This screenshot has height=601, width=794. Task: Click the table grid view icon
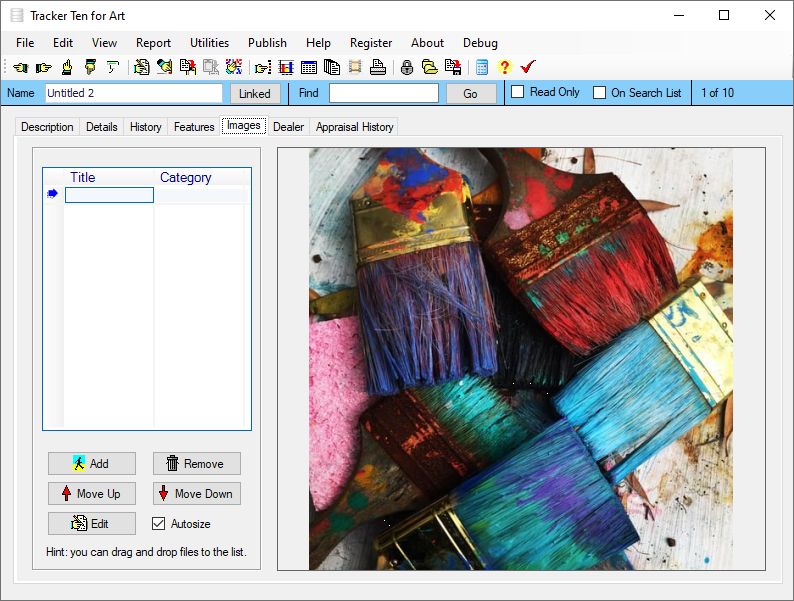pyautogui.click(x=309, y=68)
